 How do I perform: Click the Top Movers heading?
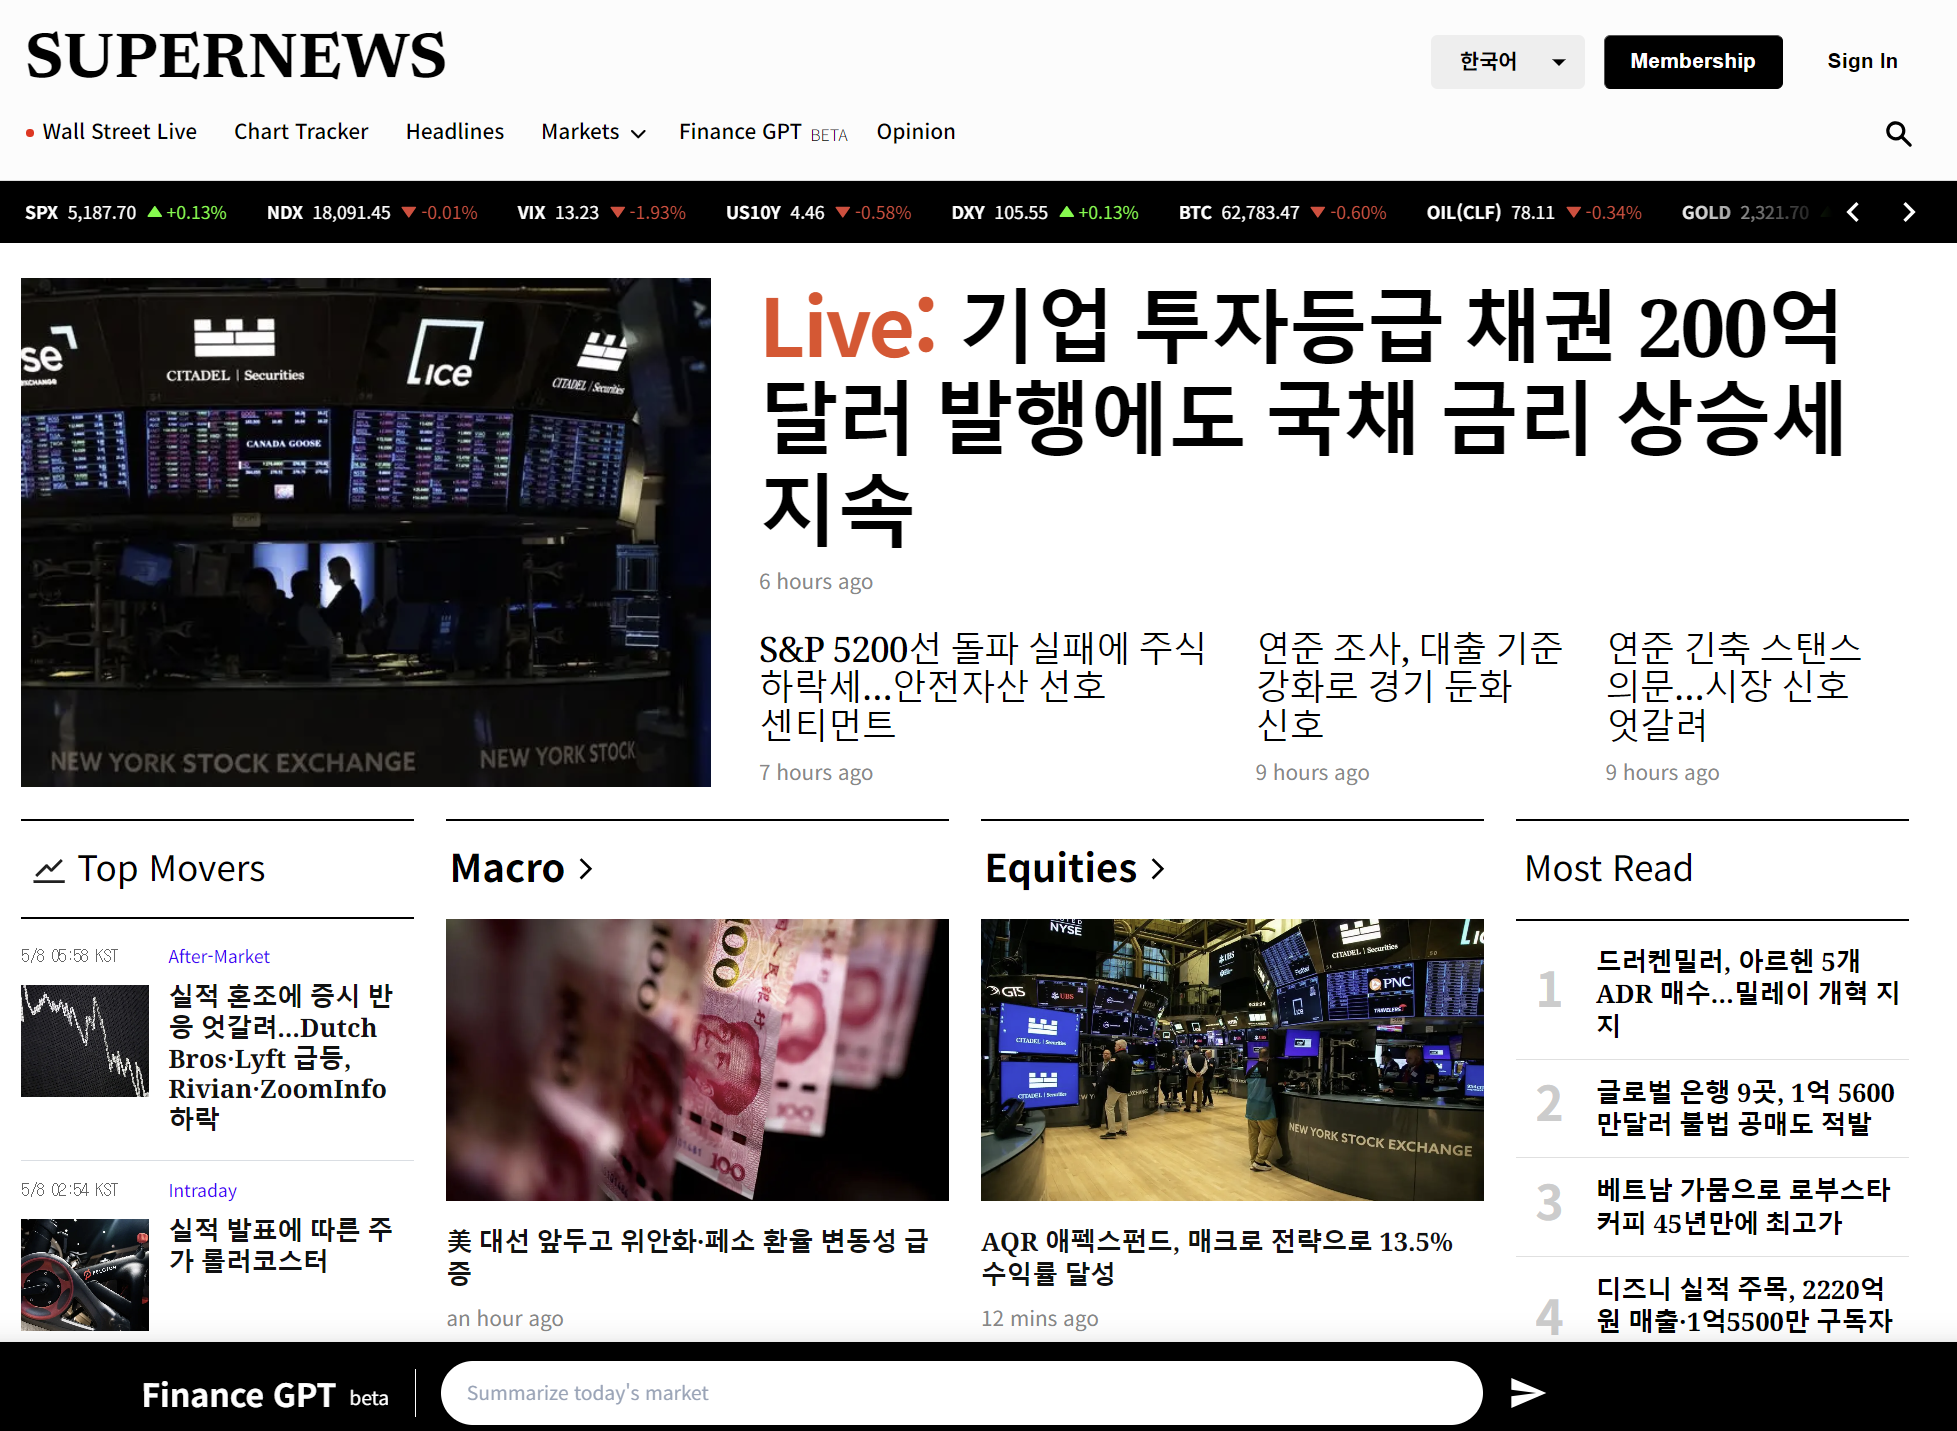[x=171, y=869]
